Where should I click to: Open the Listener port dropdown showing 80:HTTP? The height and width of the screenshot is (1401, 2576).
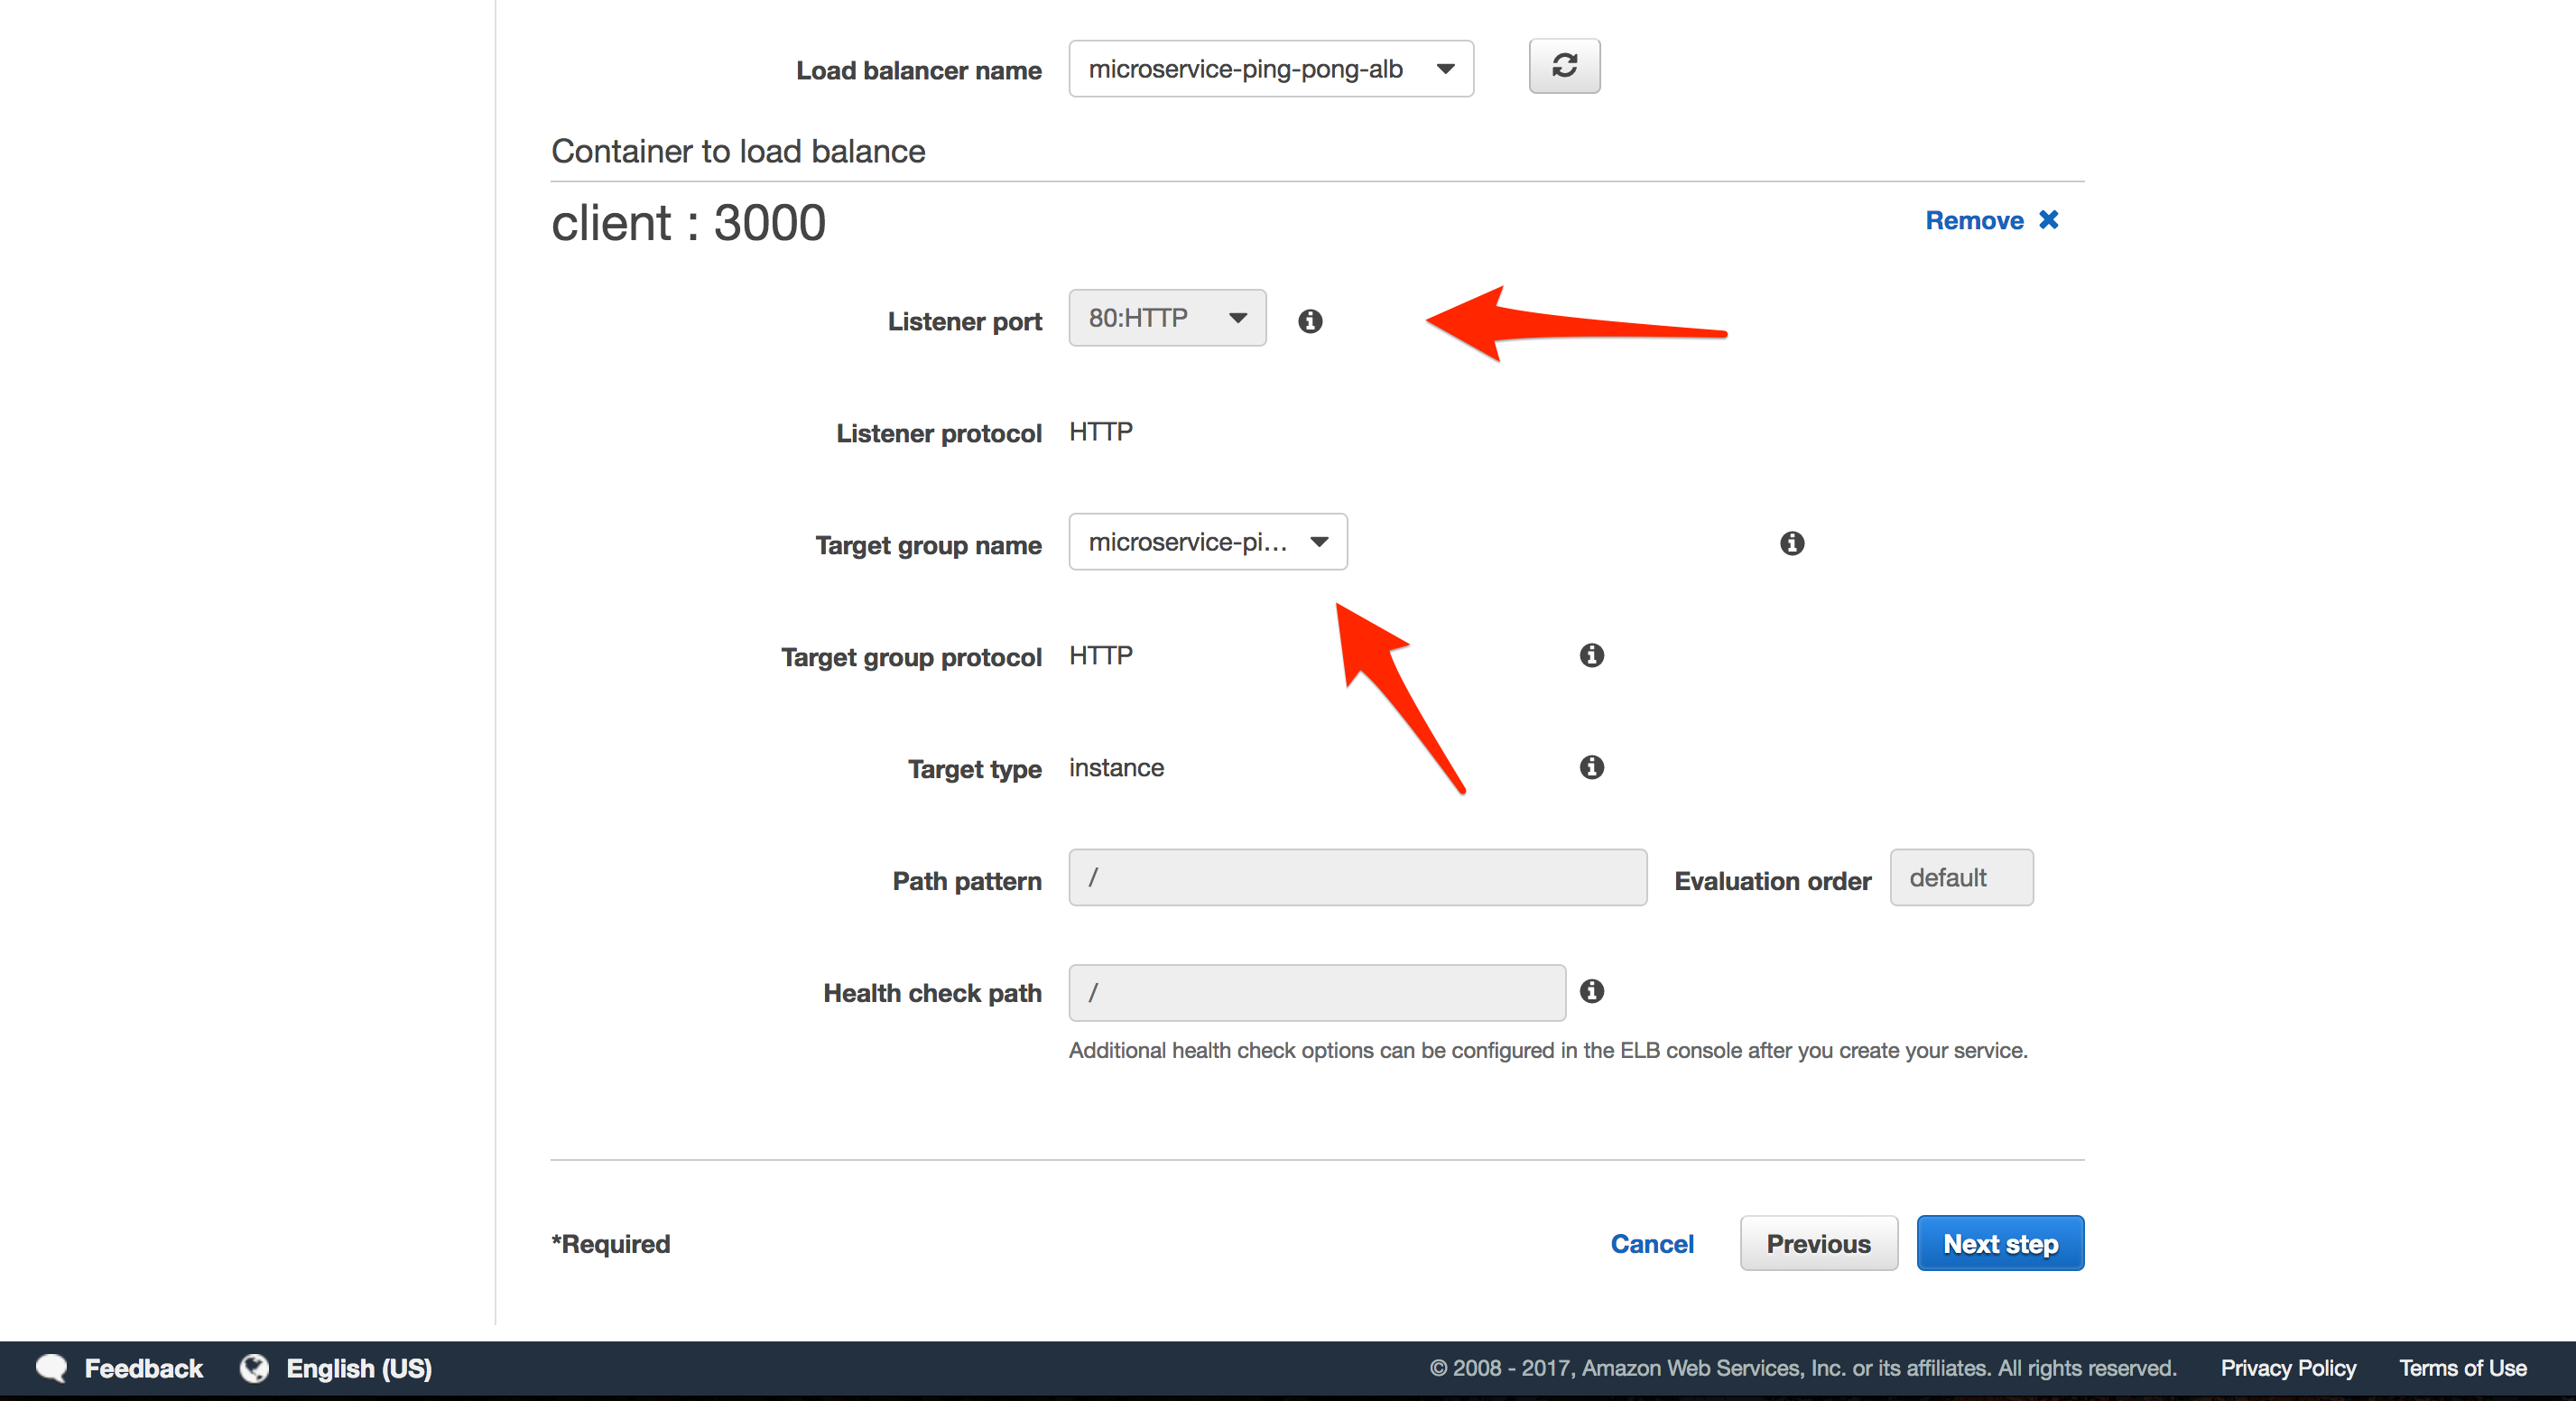pyautogui.click(x=1166, y=318)
